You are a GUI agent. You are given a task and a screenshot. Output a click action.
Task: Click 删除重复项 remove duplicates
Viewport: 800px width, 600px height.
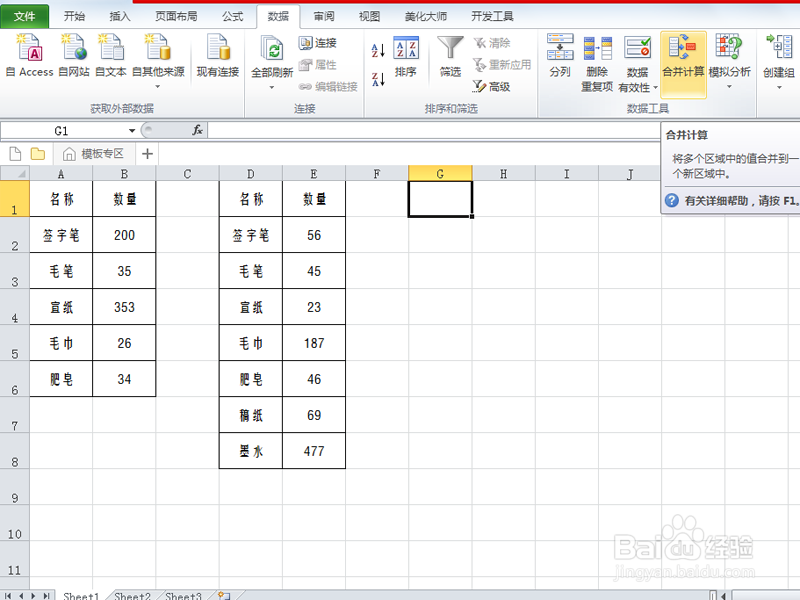click(597, 63)
